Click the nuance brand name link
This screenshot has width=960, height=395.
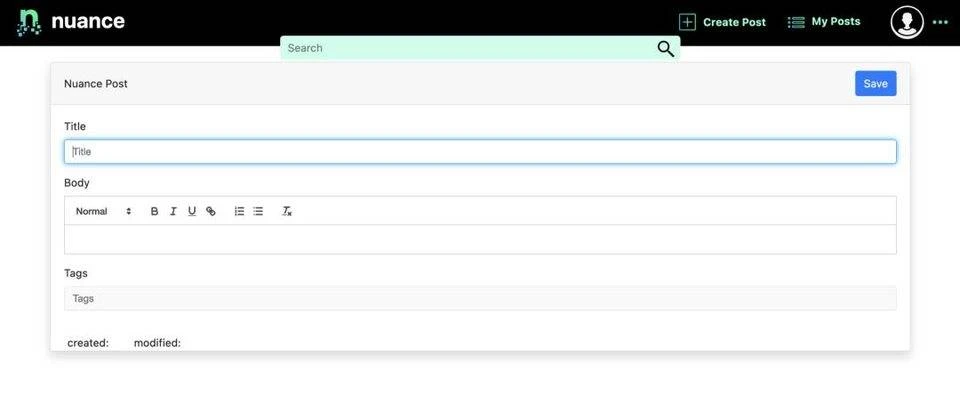(x=88, y=21)
